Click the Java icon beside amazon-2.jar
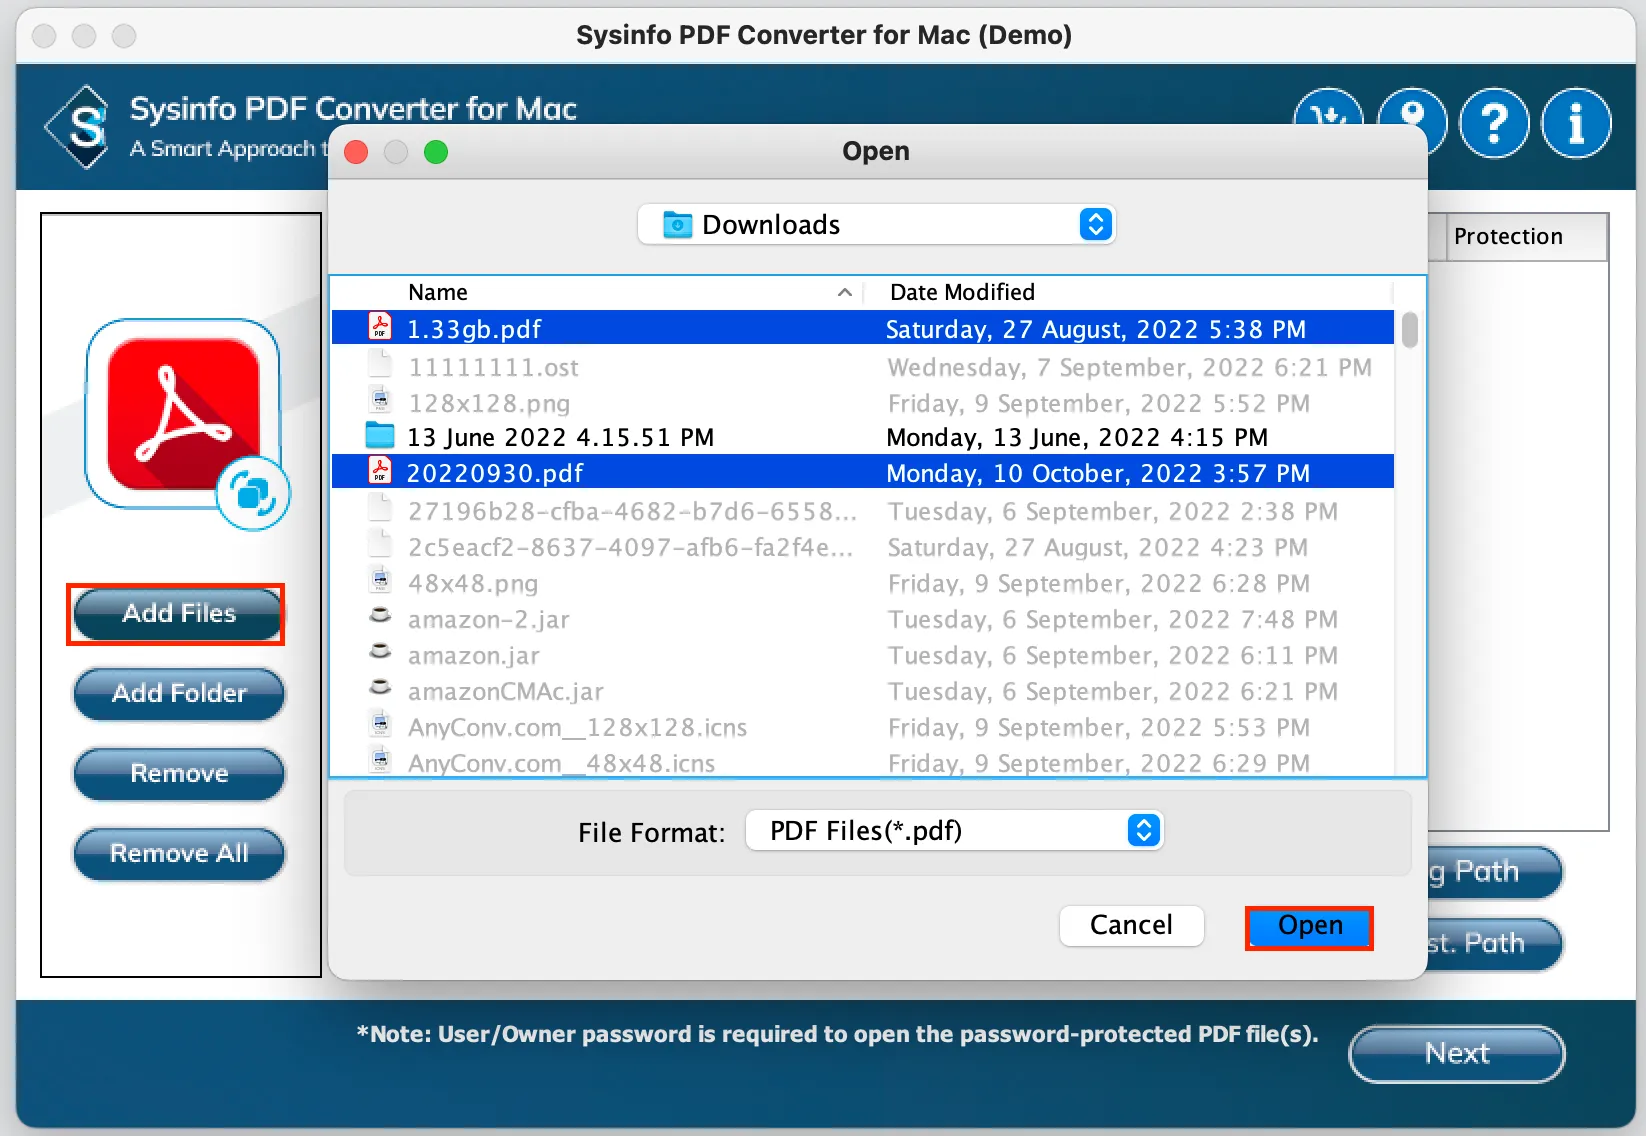Screen dimensions: 1646x1136 click(x=380, y=615)
